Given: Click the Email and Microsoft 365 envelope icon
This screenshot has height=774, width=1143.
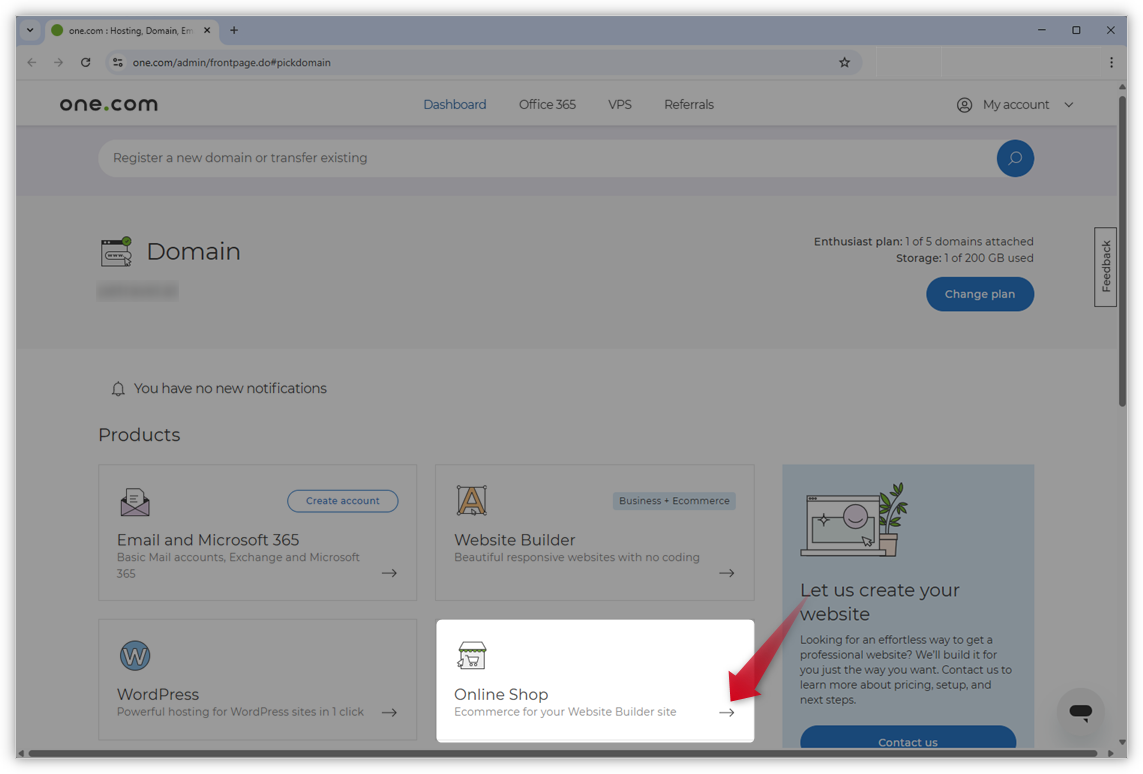Looking at the screenshot, I should point(135,502).
